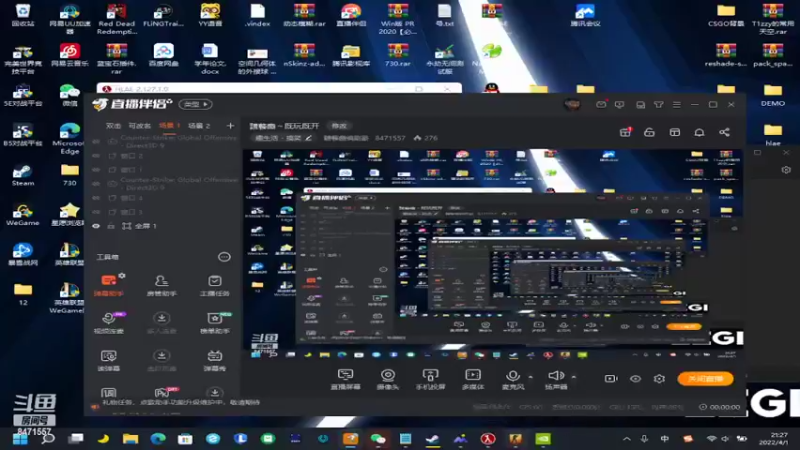Click the 00:00:00 stream timer
Screen dimensions: 800x450
coord(724,407)
